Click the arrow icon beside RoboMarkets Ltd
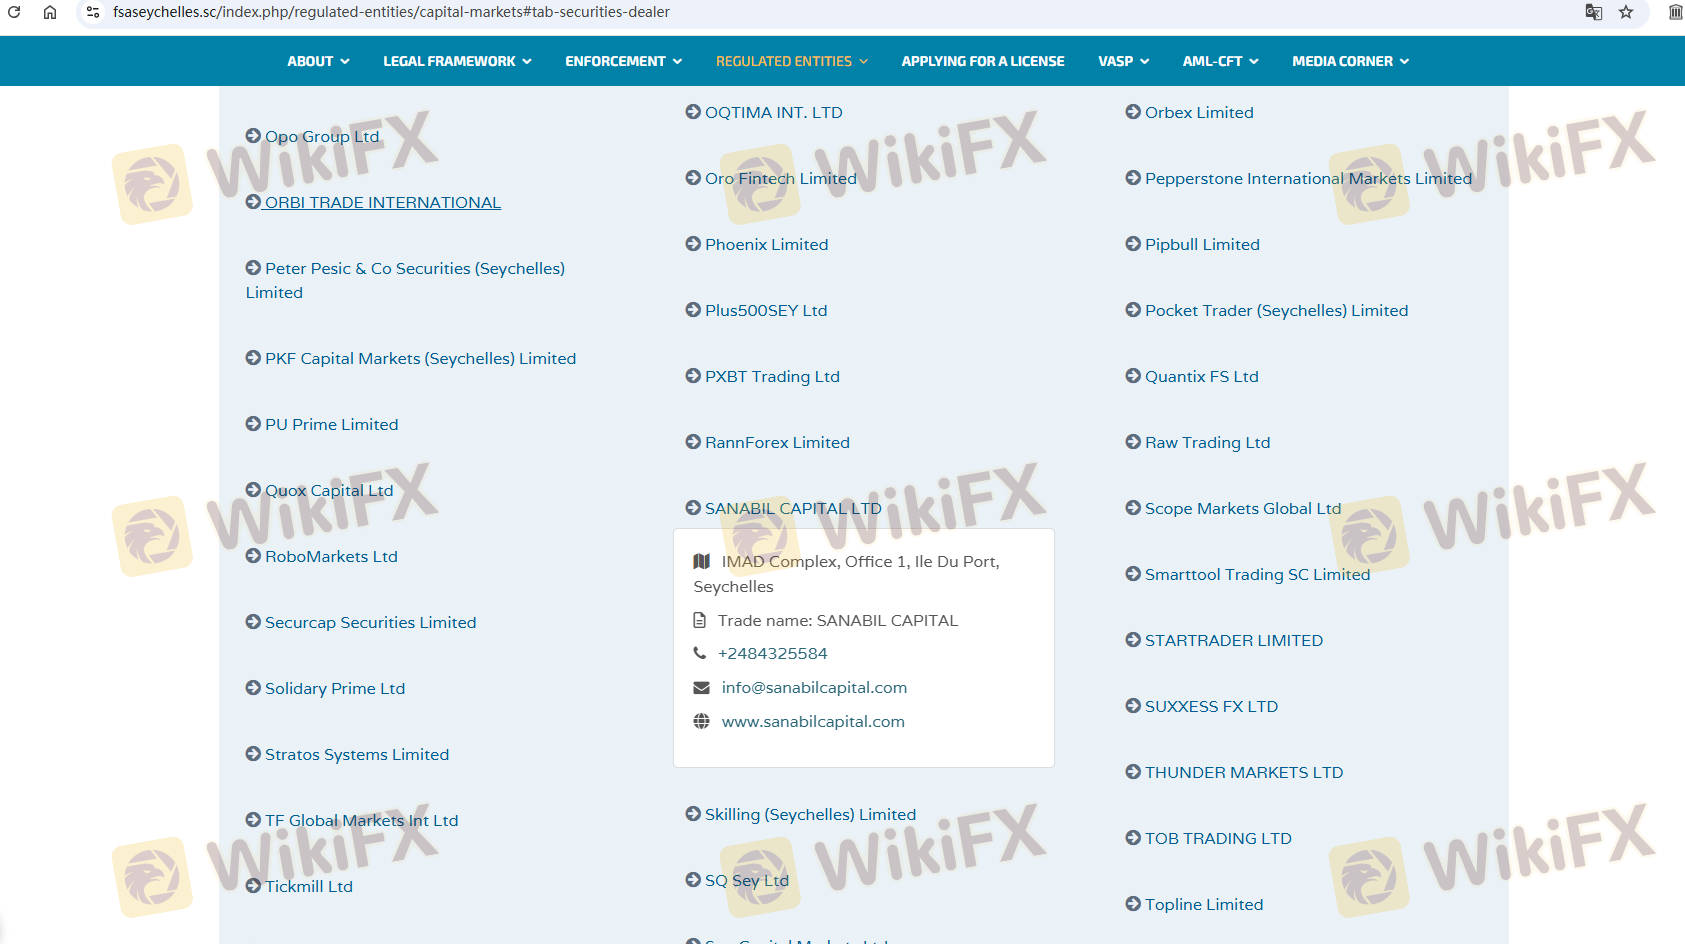 253,556
